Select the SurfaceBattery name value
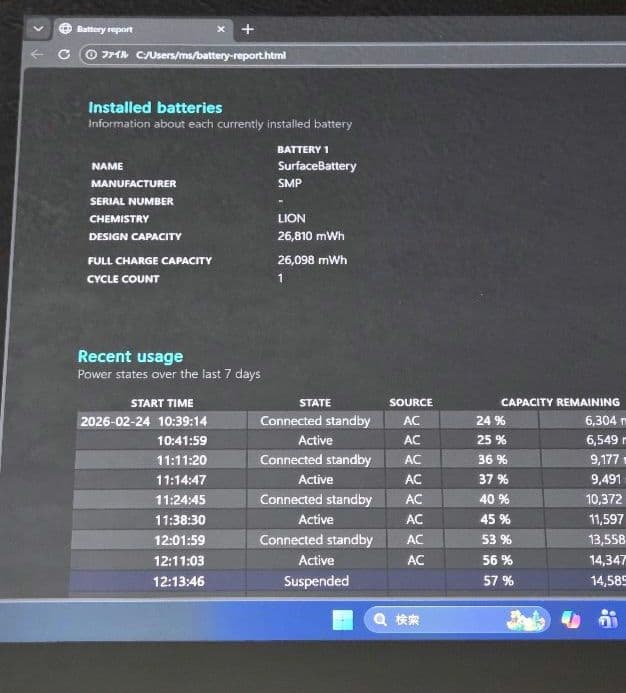 pos(317,166)
